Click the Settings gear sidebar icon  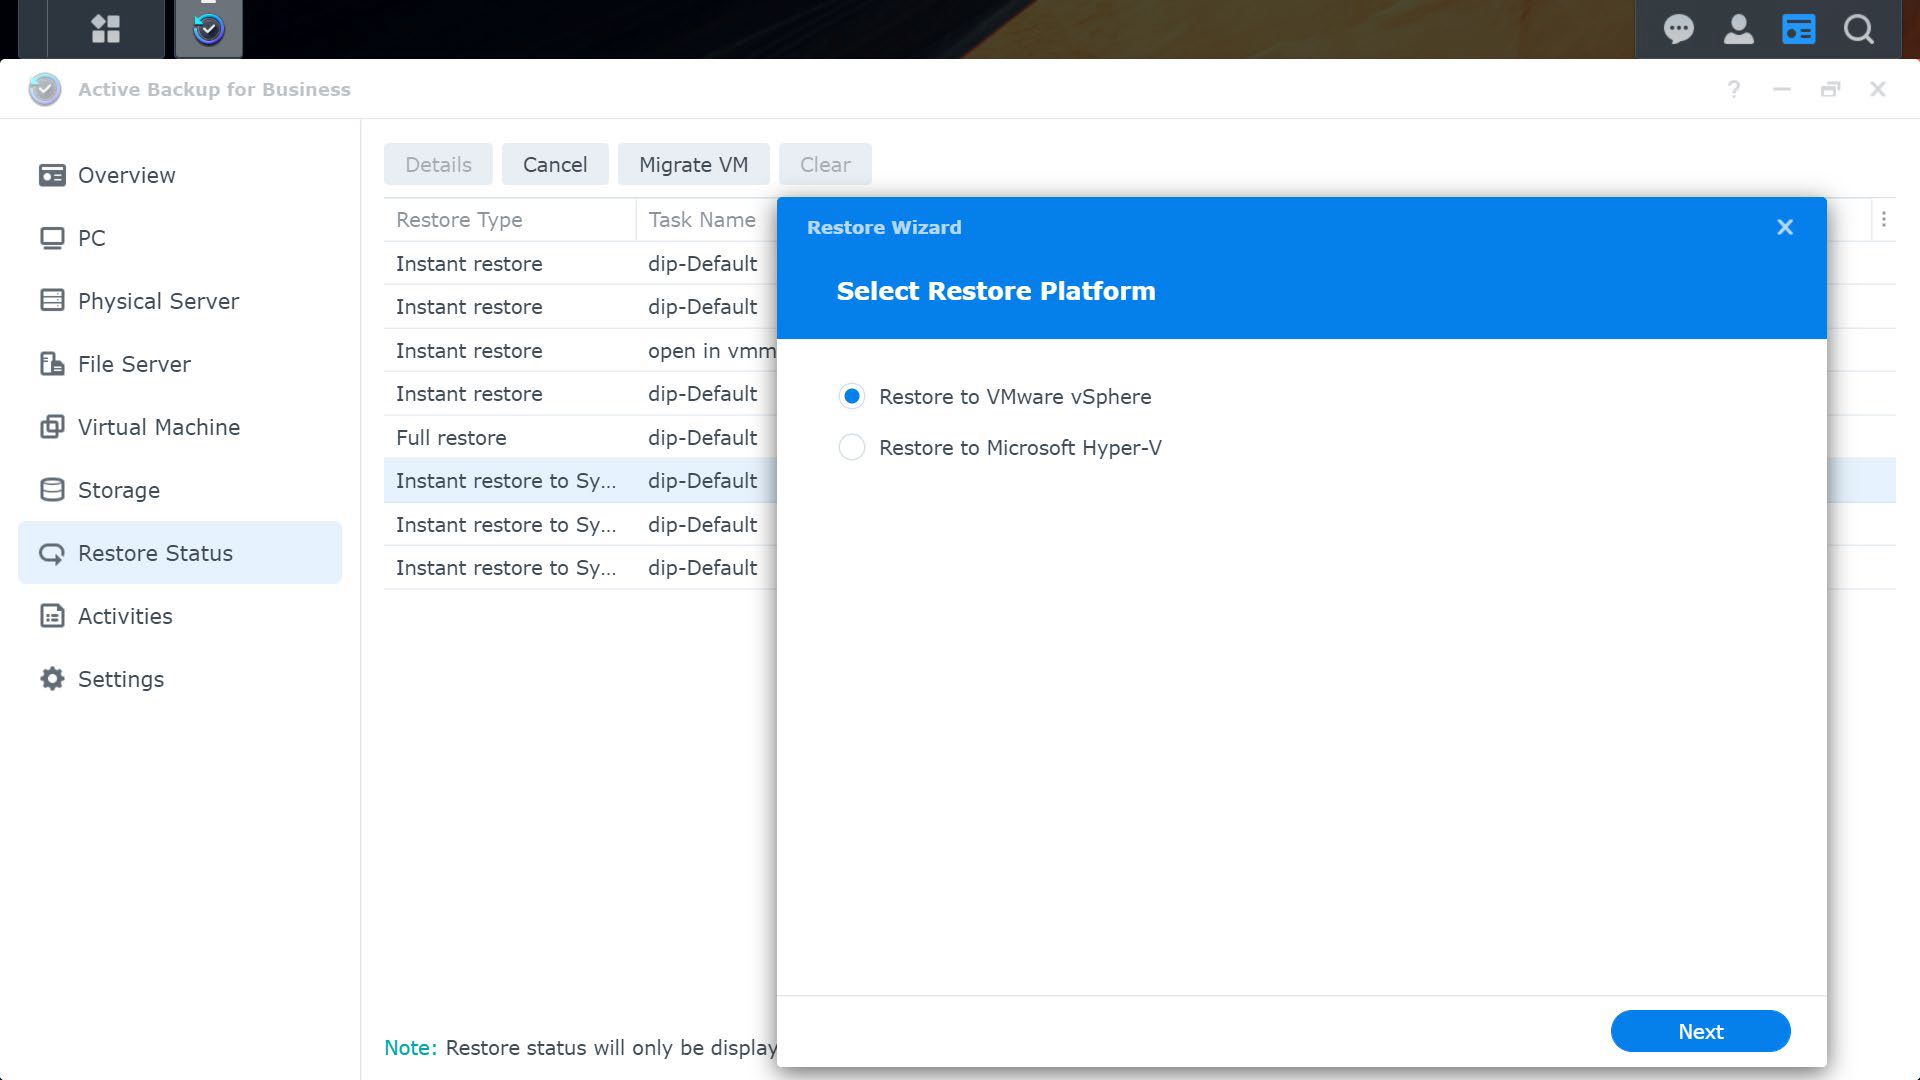tap(52, 679)
